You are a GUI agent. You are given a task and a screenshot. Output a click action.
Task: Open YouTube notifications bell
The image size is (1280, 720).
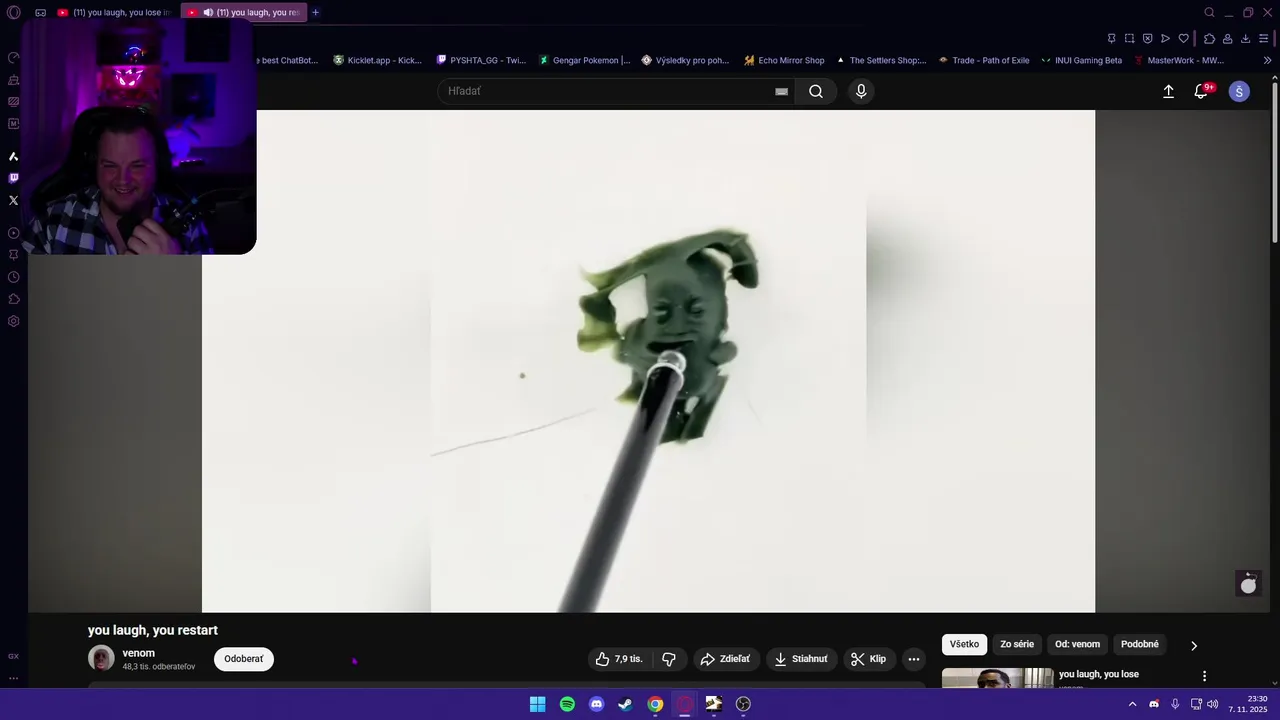pos(1203,91)
